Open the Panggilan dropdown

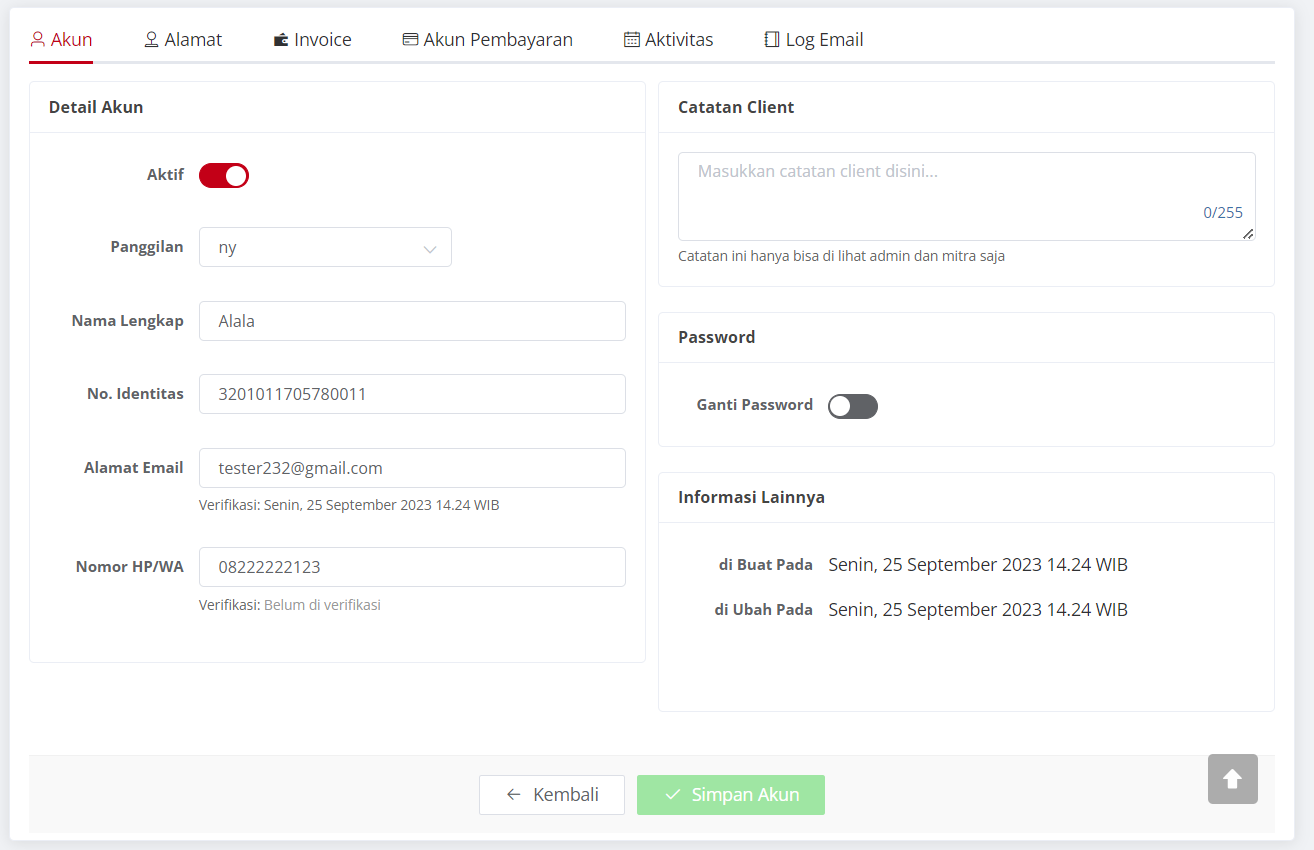click(325, 247)
